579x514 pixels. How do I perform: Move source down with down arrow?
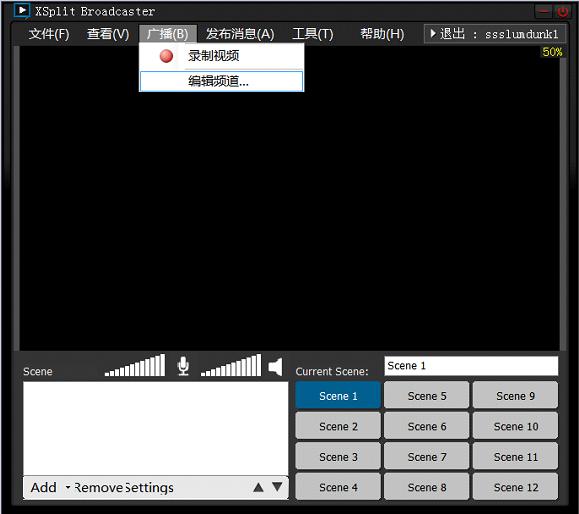[x=277, y=487]
